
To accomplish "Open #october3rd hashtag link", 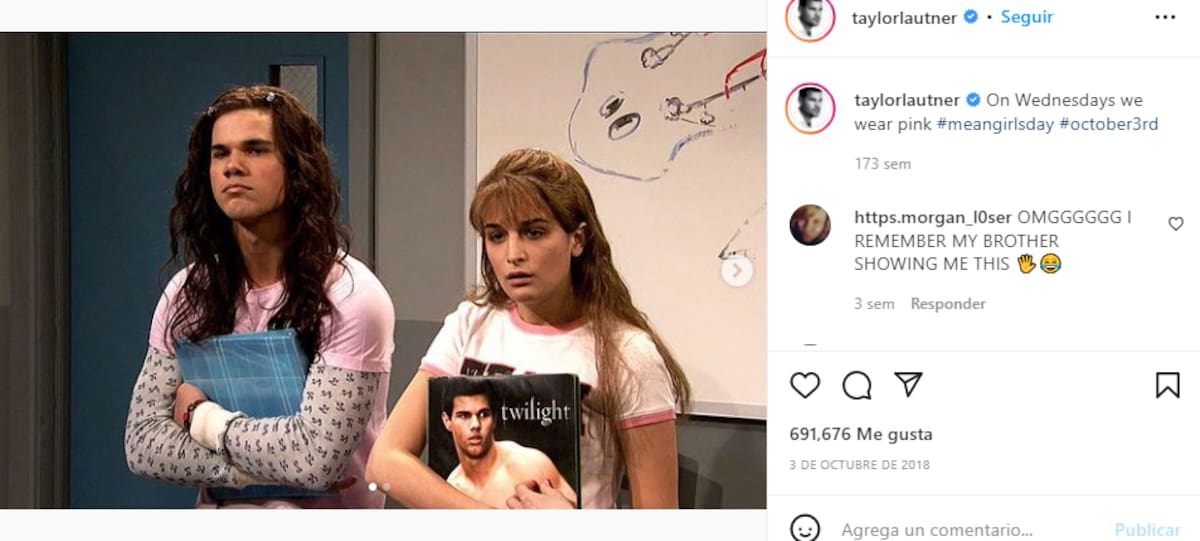I will [1105, 124].
